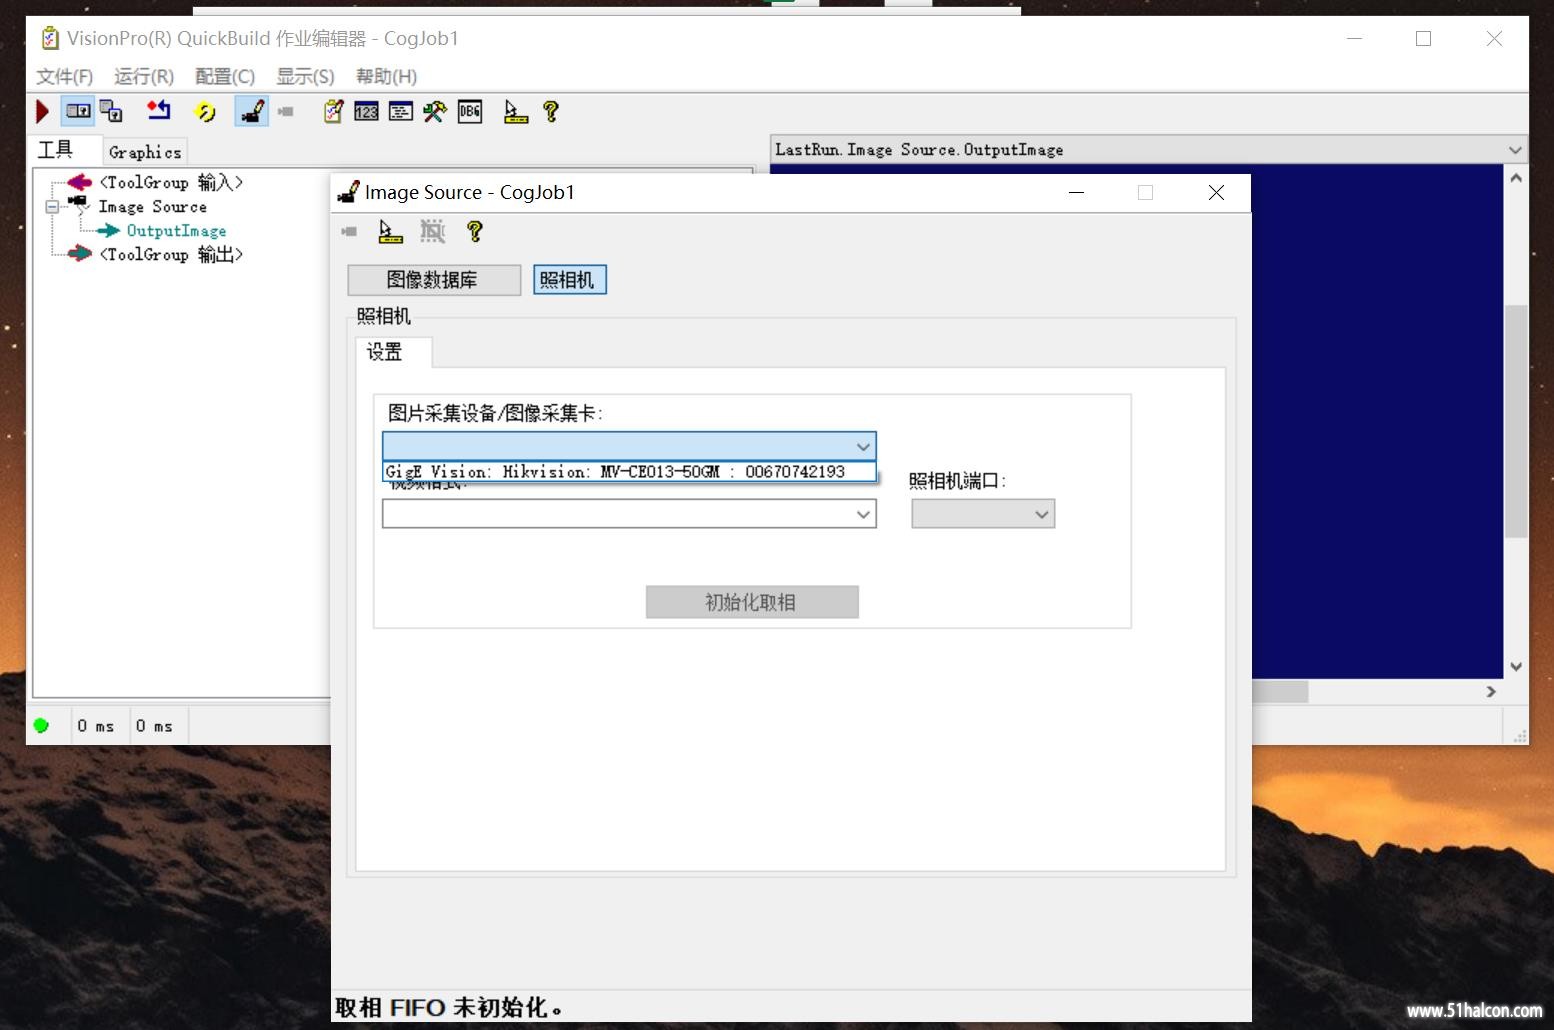Click the teal arrow icon beside OutputImage
The height and width of the screenshot is (1030, 1554).
108,231
